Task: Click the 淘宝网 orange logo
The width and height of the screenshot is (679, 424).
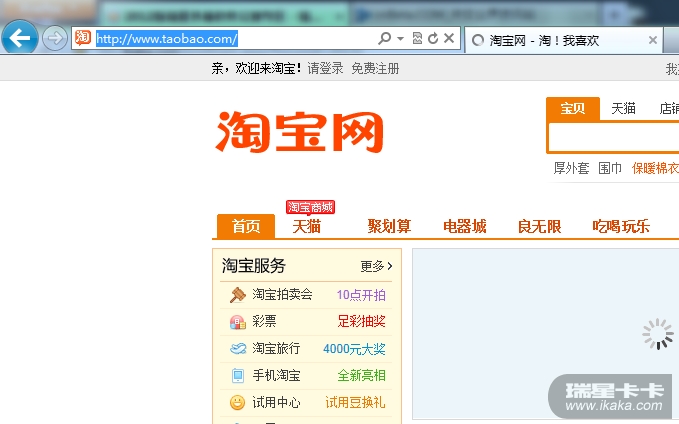Action: (x=300, y=132)
